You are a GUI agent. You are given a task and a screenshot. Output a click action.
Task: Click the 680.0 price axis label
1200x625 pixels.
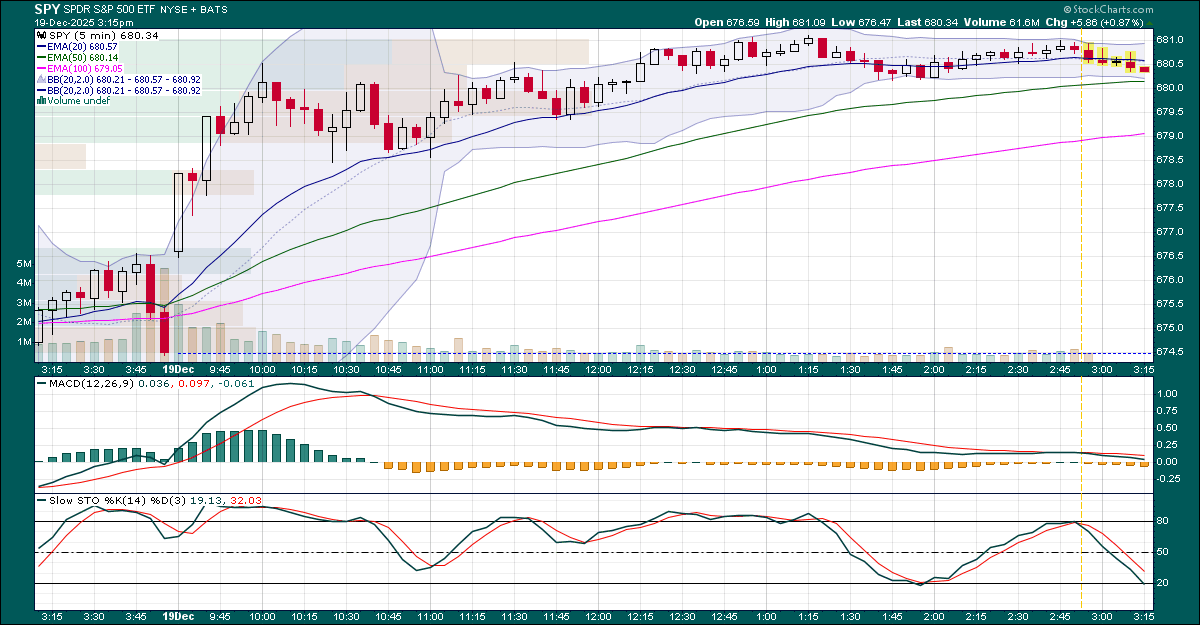[1171, 88]
